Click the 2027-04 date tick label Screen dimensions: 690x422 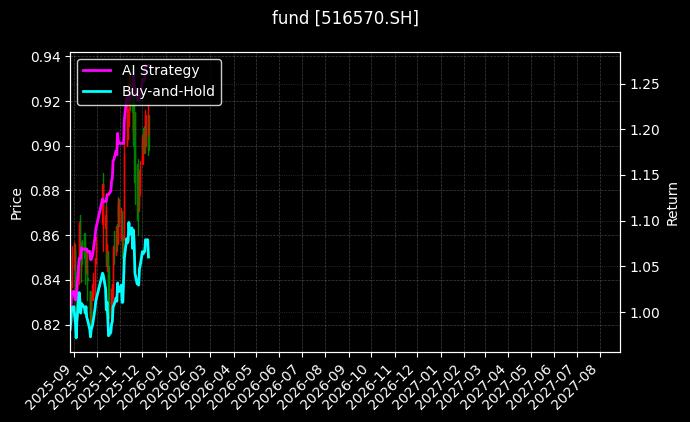482,386
